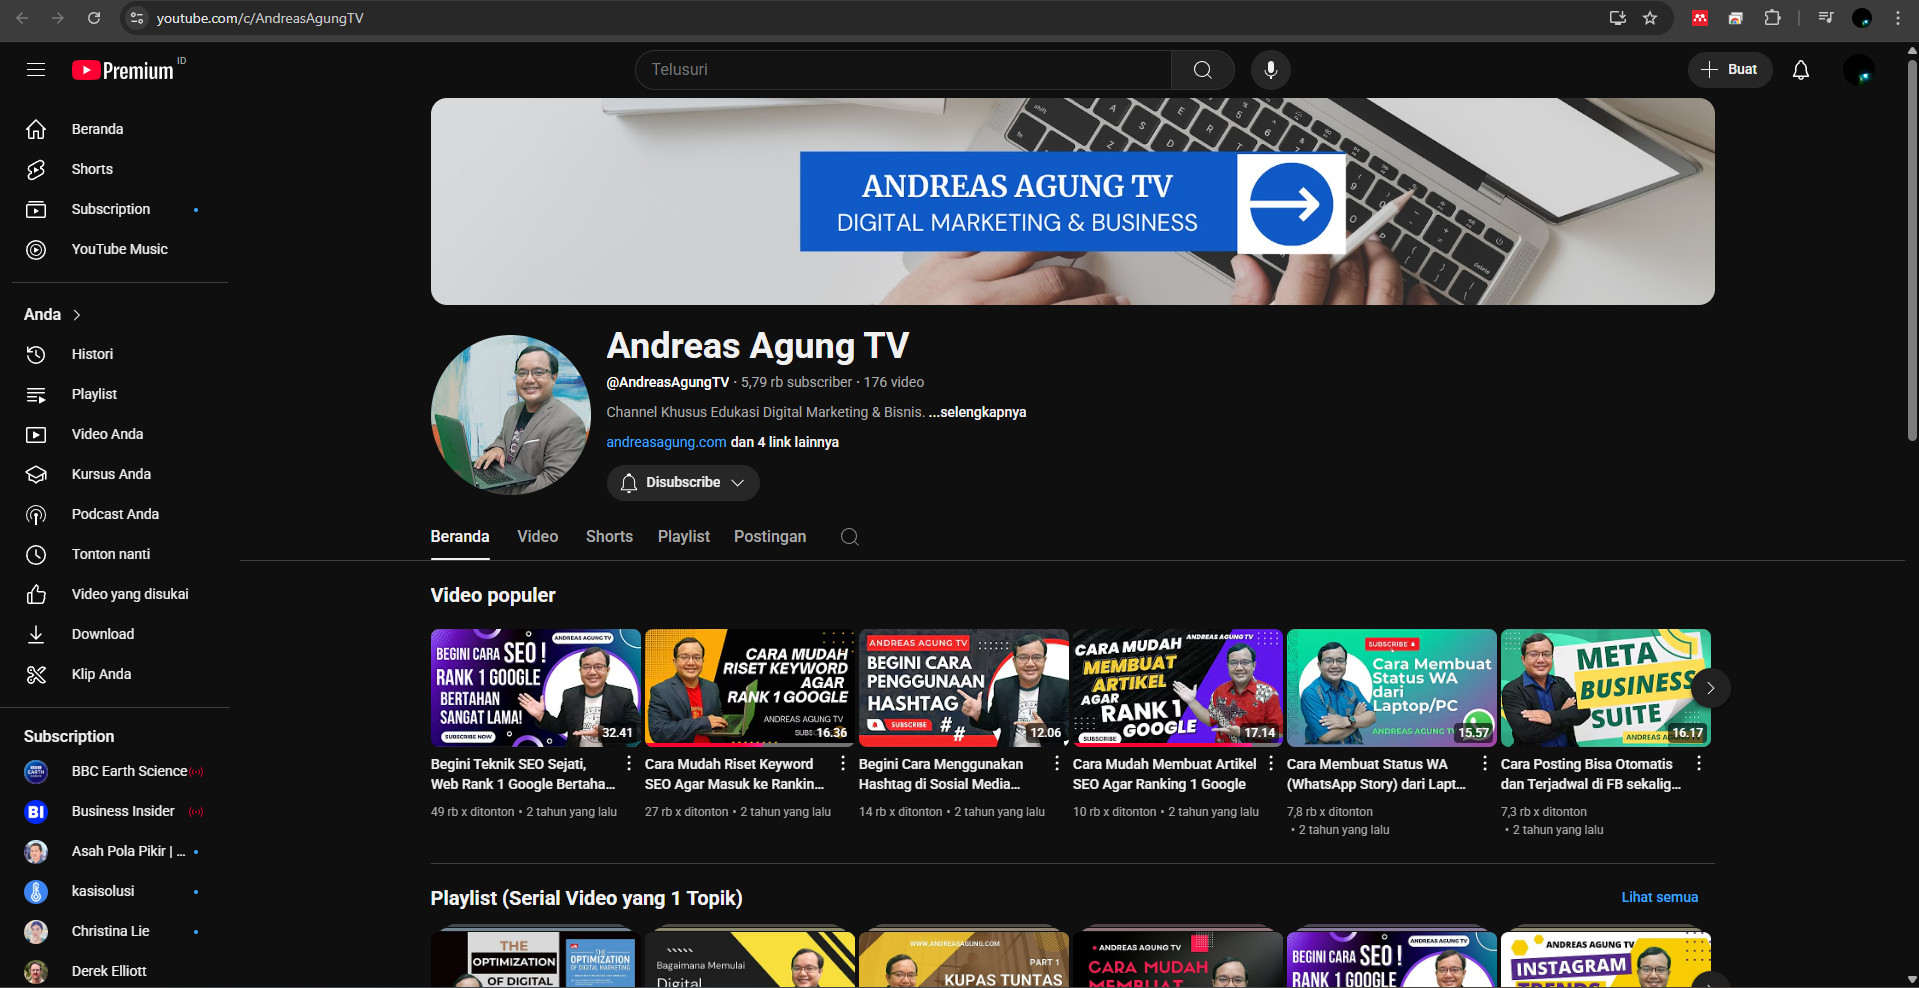Play Cara Membuat Status WA thumbnail
The image size is (1919, 988).
coord(1392,688)
